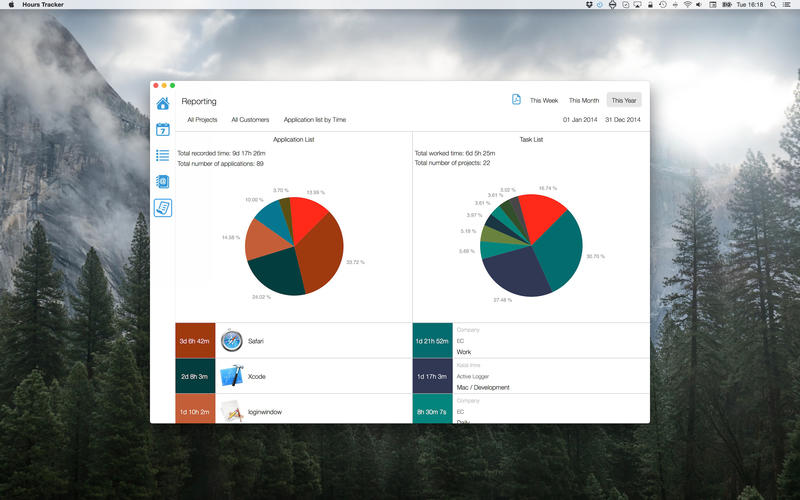Click Total number of applications: 89
The width and height of the screenshot is (800, 500).
pos(220,164)
